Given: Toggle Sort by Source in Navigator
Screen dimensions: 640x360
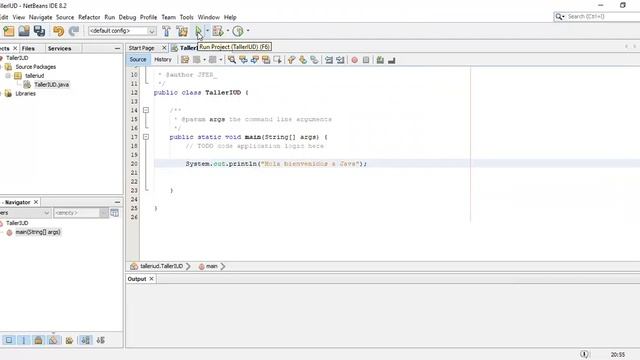Looking at the screenshot, I should click(x=100, y=340).
